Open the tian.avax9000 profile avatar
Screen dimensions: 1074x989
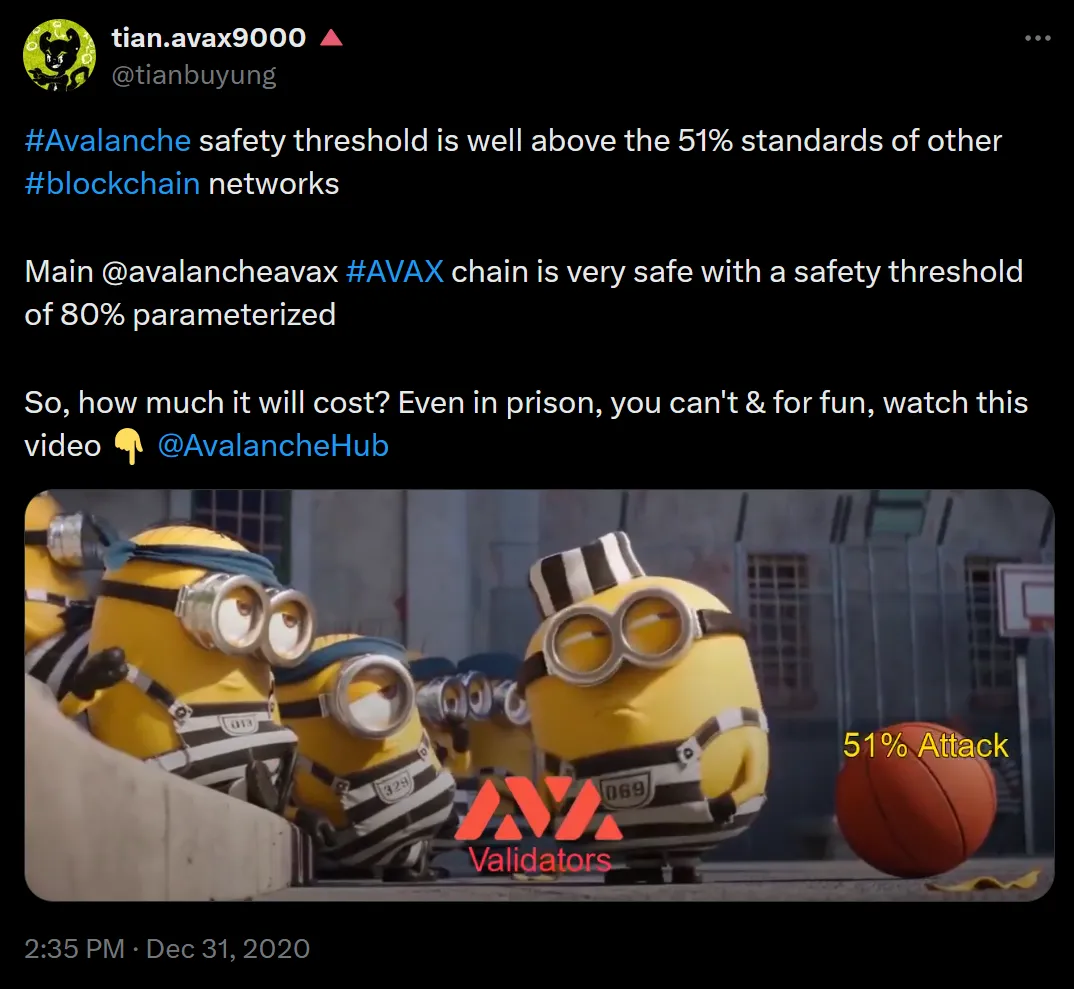tap(59, 55)
